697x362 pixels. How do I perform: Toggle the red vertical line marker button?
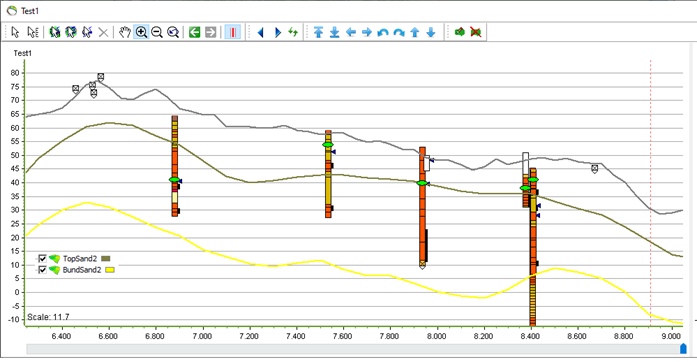232,32
